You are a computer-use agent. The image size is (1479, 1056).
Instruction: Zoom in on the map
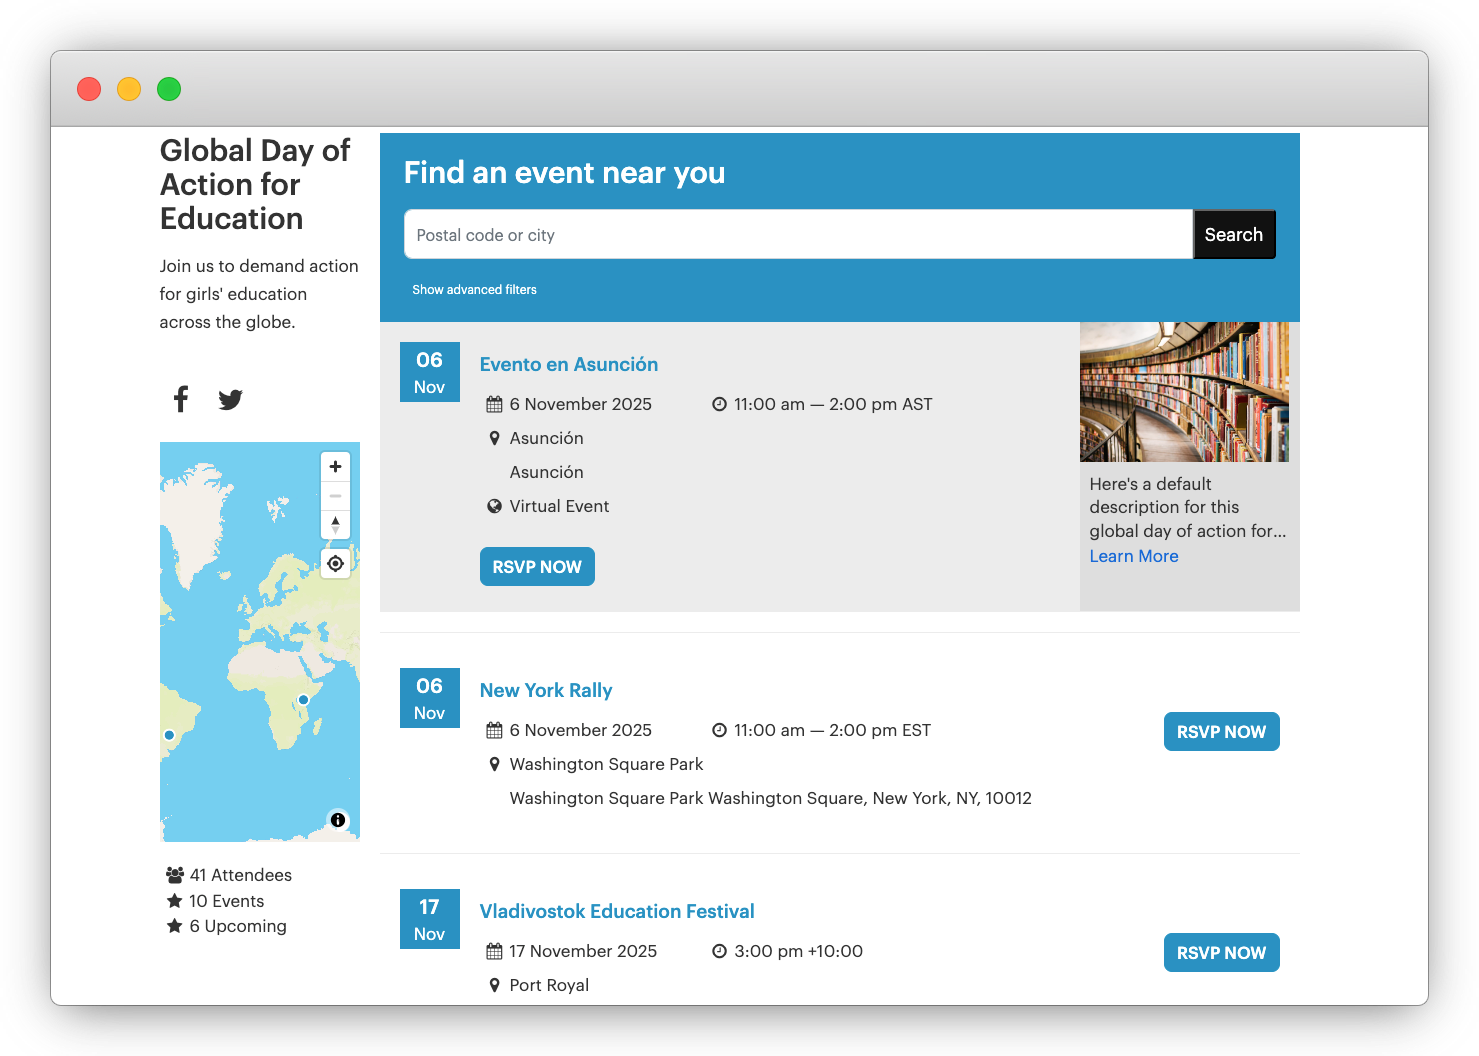pyautogui.click(x=335, y=467)
